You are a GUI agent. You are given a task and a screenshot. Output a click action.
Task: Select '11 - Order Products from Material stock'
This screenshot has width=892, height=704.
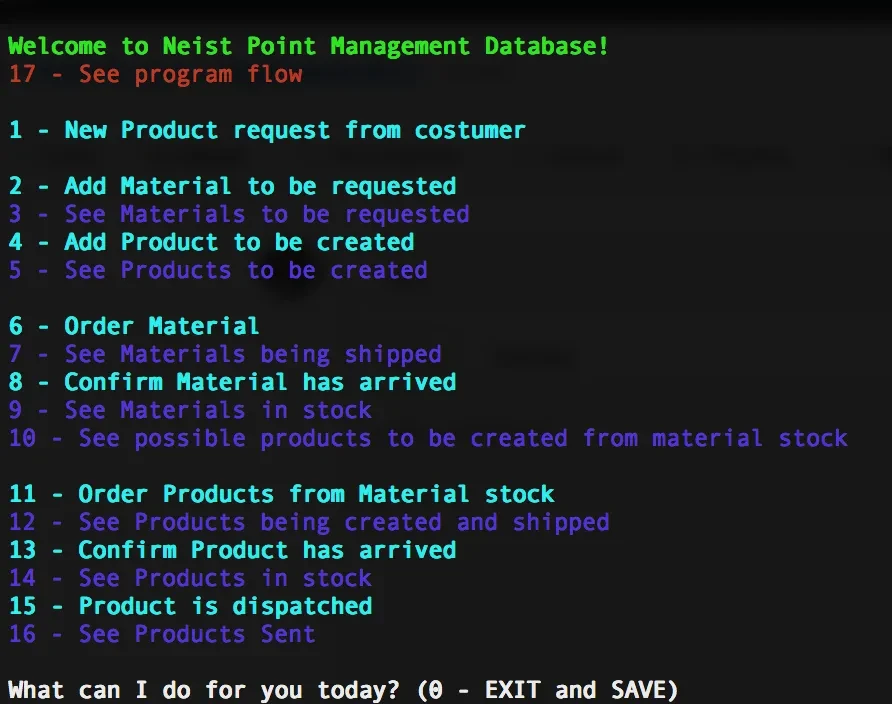[281, 494]
